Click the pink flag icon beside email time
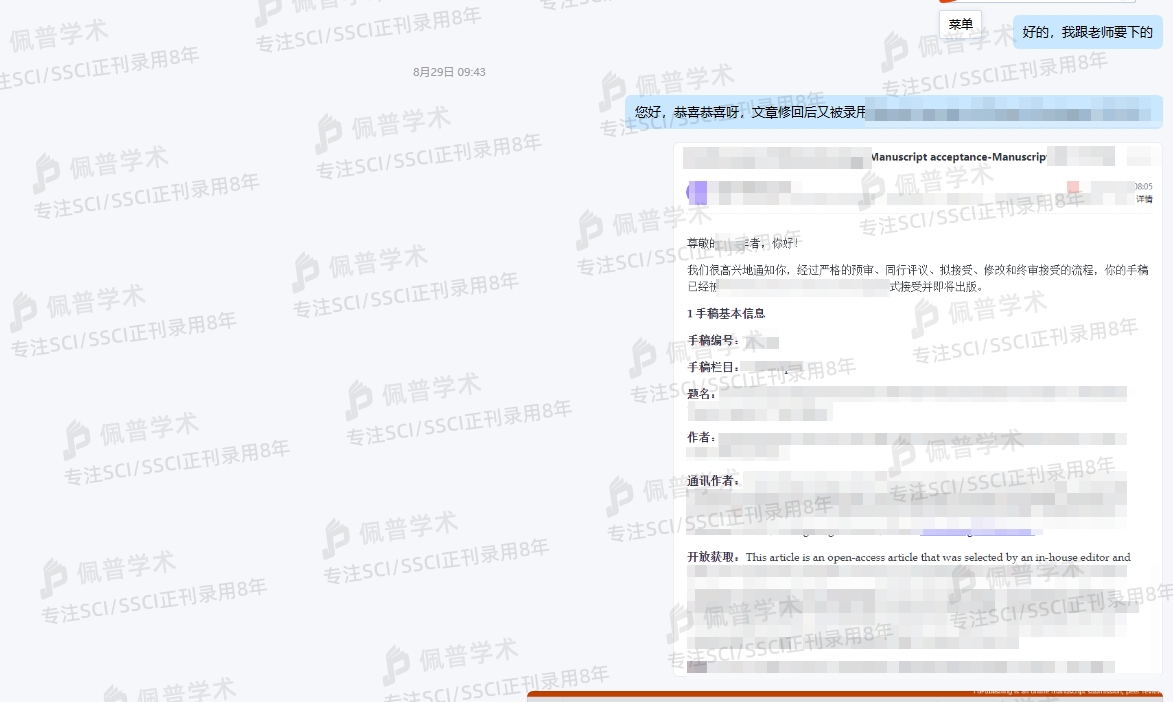Viewport: 1173px width, 702px height. [1073, 187]
